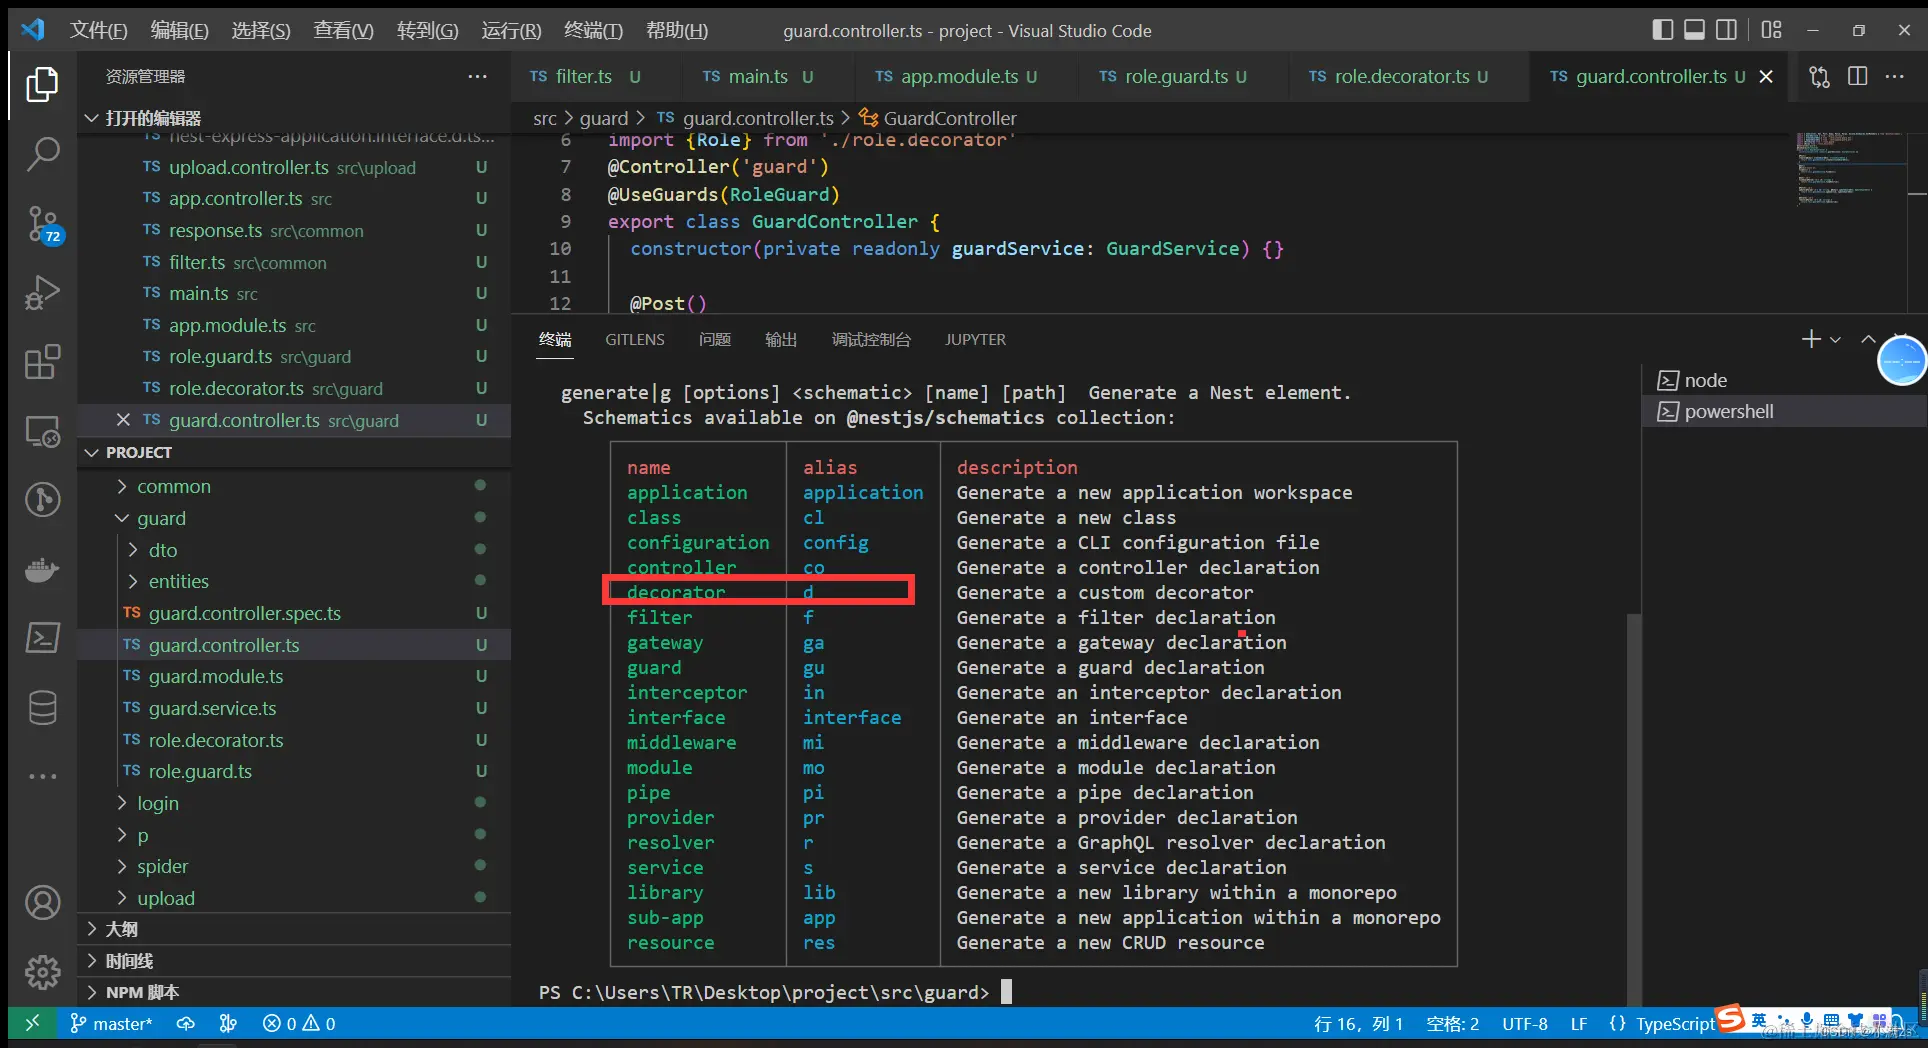Click the 行 16, 列 1 cursor position
This screenshot has height=1048, width=1928.
coord(1359,1023)
